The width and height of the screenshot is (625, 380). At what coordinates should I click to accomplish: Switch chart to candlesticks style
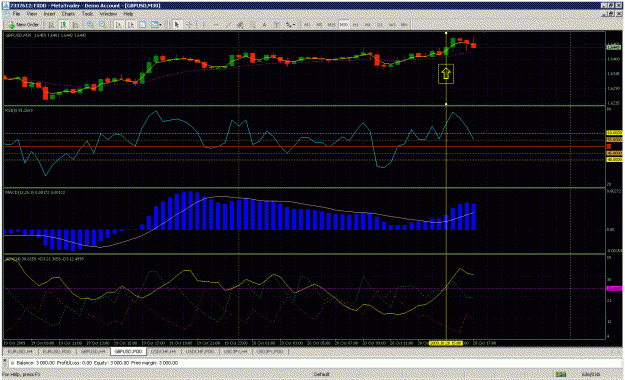point(63,25)
